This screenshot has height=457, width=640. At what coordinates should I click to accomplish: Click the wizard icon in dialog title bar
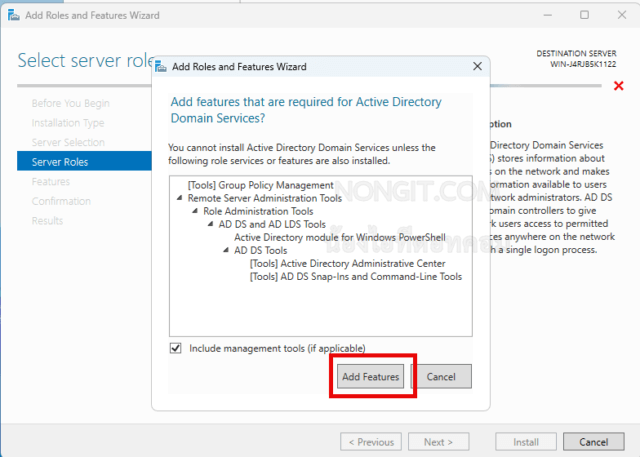[161, 66]
